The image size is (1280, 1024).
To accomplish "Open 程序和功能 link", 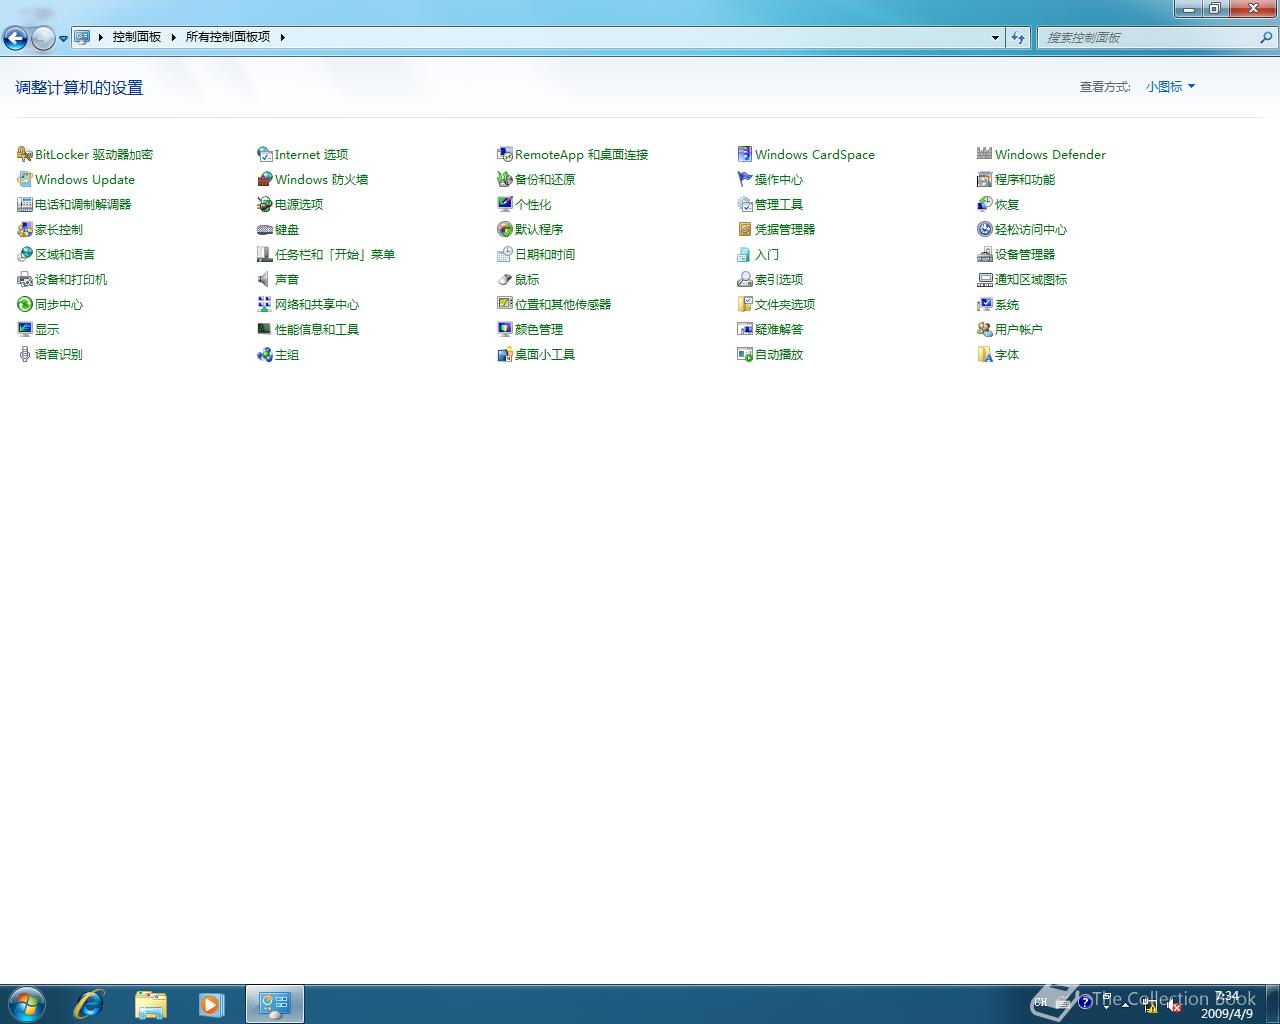I will 1025,179.
